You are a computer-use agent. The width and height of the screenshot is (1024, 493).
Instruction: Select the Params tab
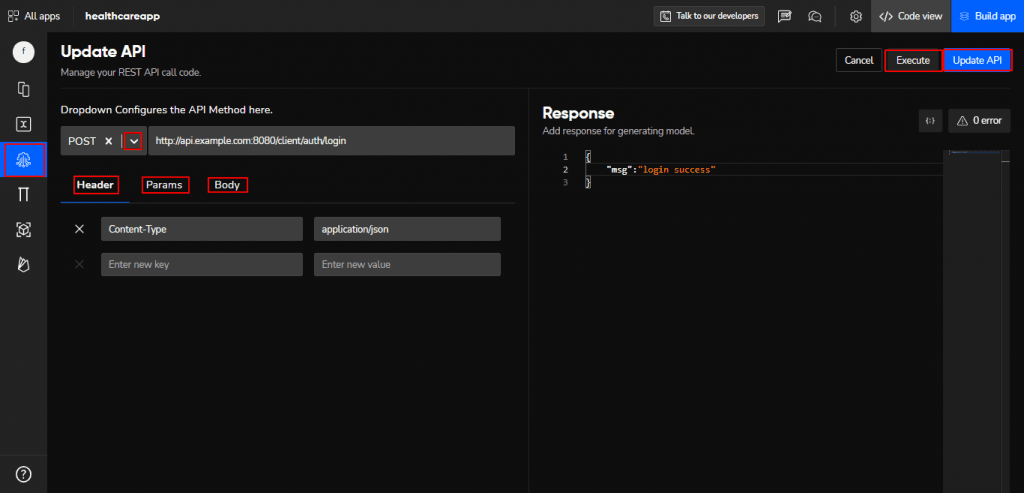tap(165, 185)
